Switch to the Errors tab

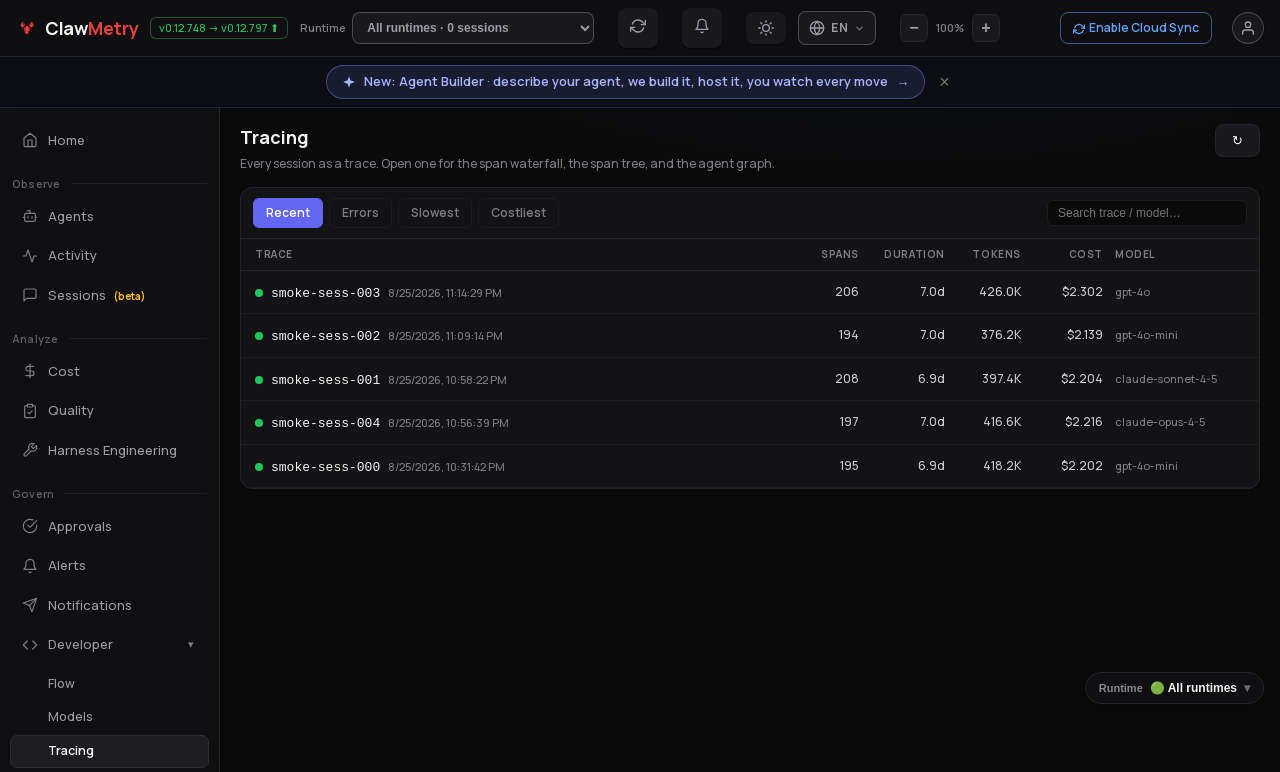point(360,213)
